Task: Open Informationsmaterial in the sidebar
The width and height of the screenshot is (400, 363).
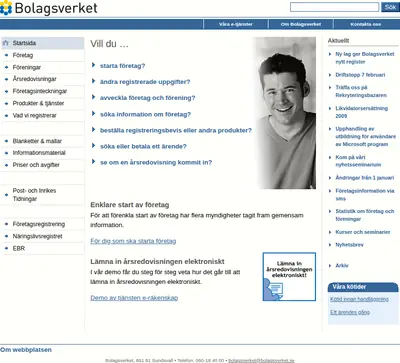Action: click(x=39, y=153)
